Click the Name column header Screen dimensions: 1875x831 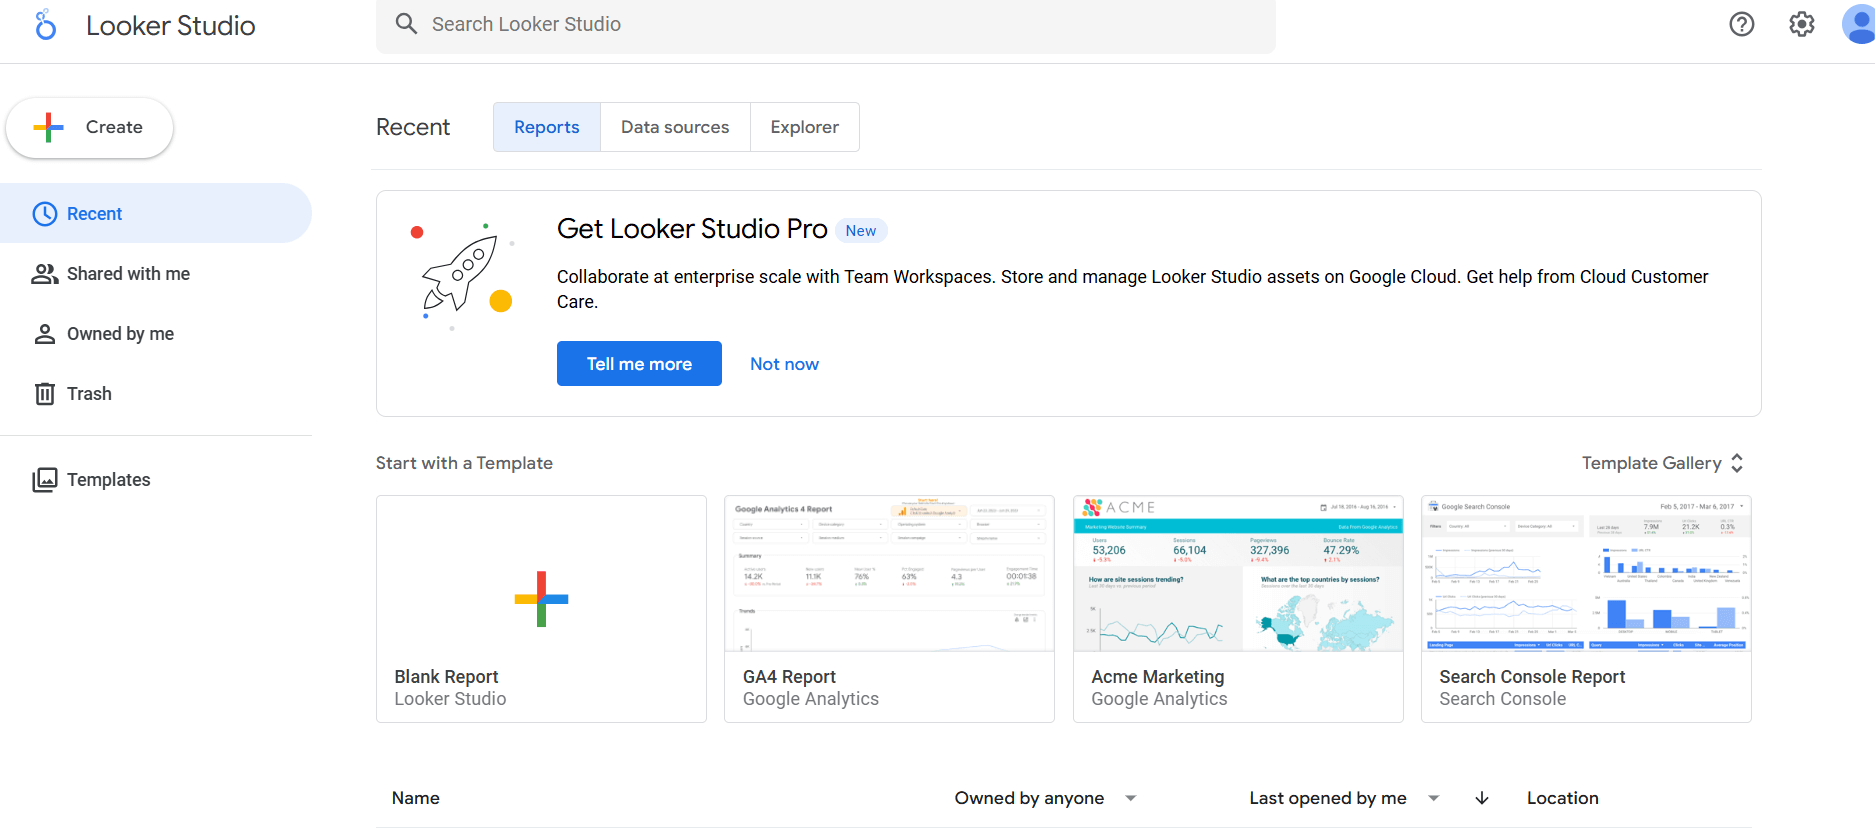[x=416, y=798]
